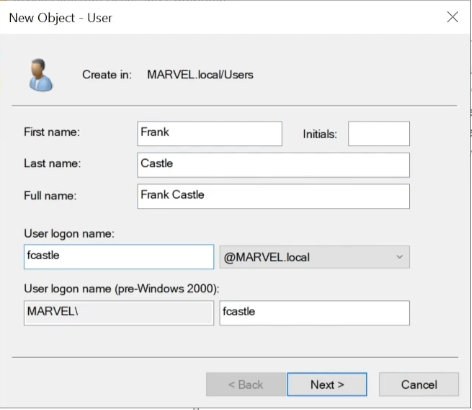This screenshot has height=410, width=472.
Task: Click into the Last name field with Castle
Action: [x=273, y=165]
